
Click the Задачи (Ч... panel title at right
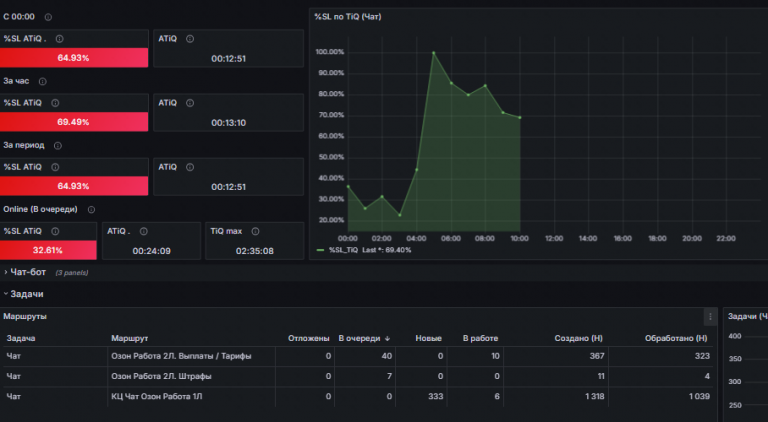747,316
